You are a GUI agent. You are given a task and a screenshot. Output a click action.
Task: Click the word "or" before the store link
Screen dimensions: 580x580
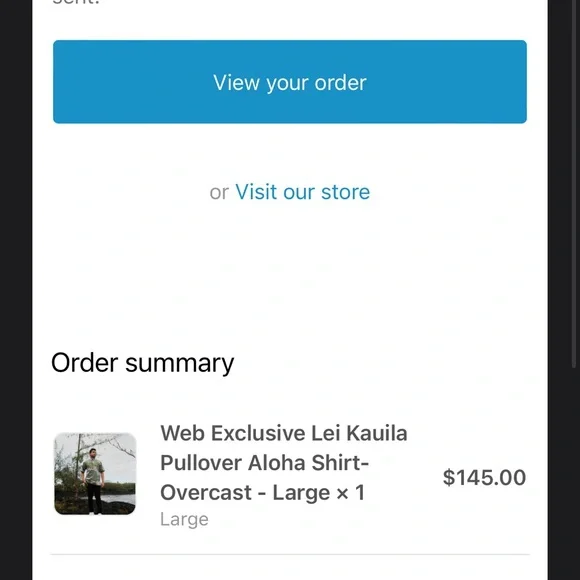[219, 193]
